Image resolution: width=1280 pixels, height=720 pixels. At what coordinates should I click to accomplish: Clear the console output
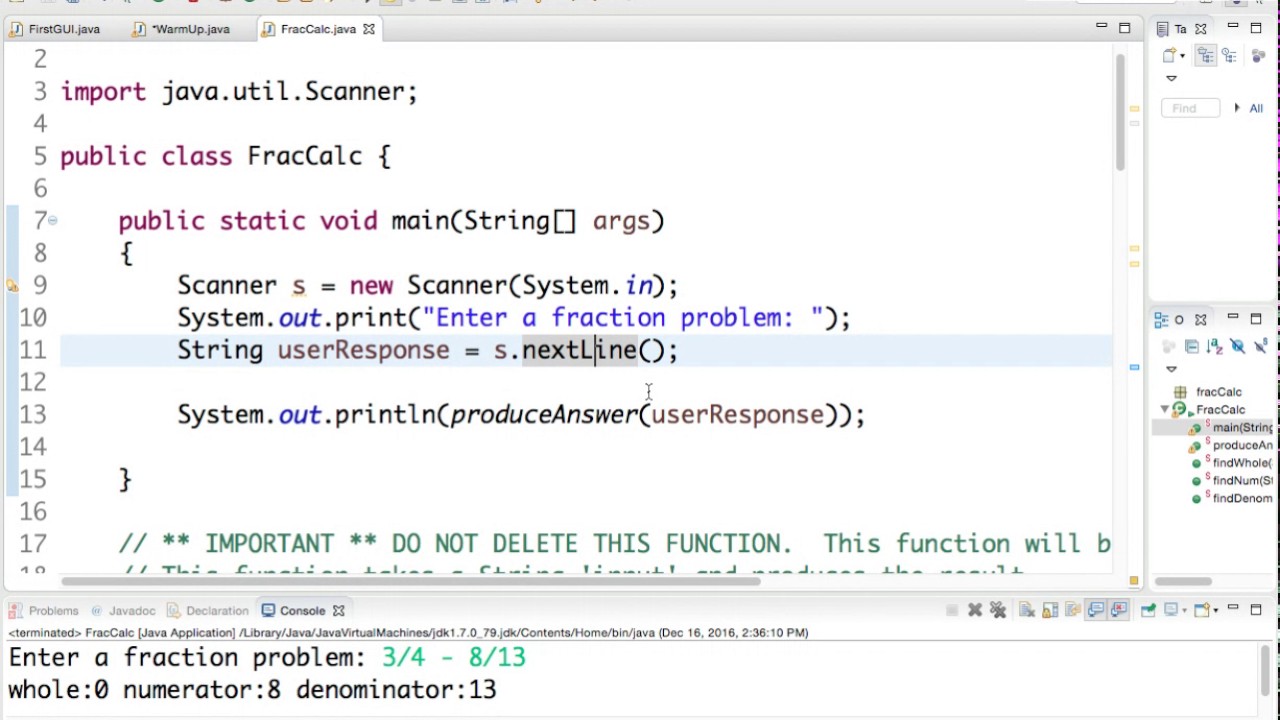point(1027,610)
